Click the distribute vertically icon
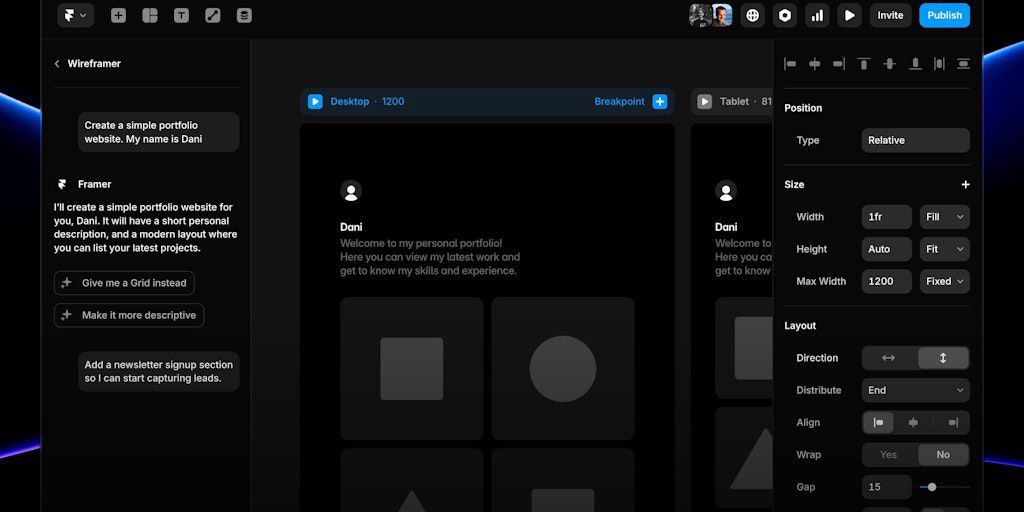 963,63
